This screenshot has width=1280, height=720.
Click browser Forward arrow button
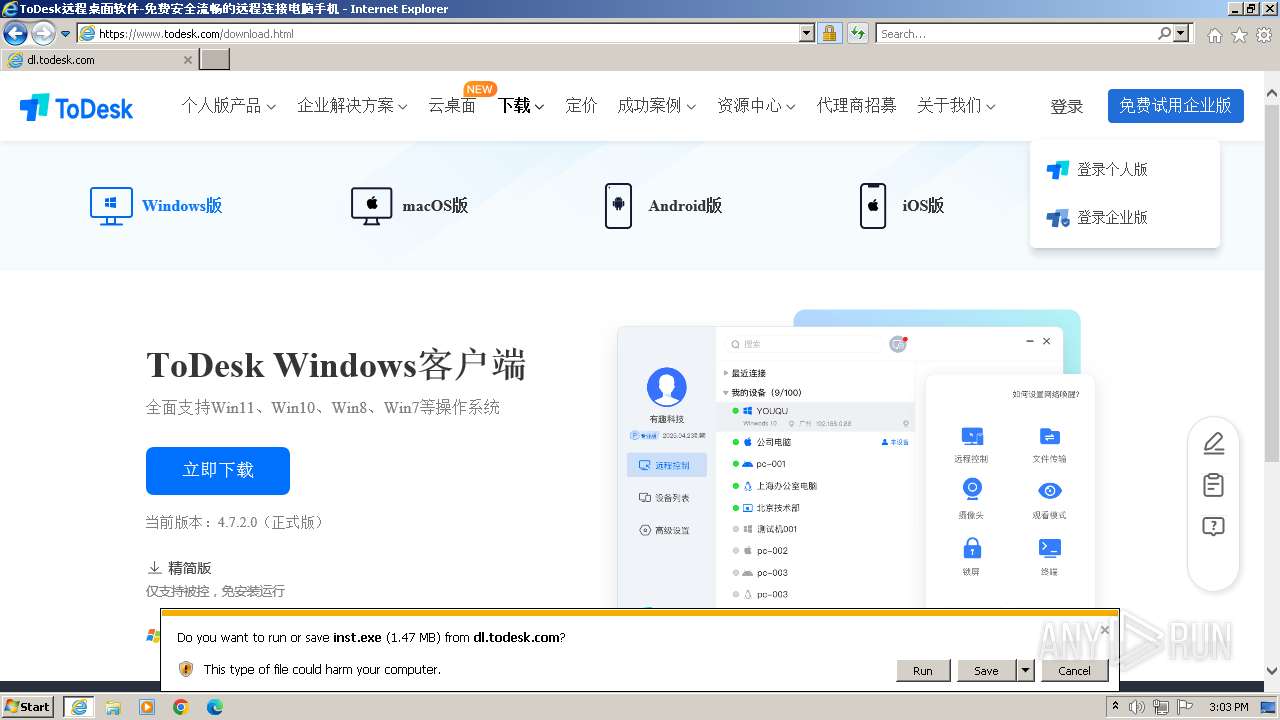tap(43, 33)
